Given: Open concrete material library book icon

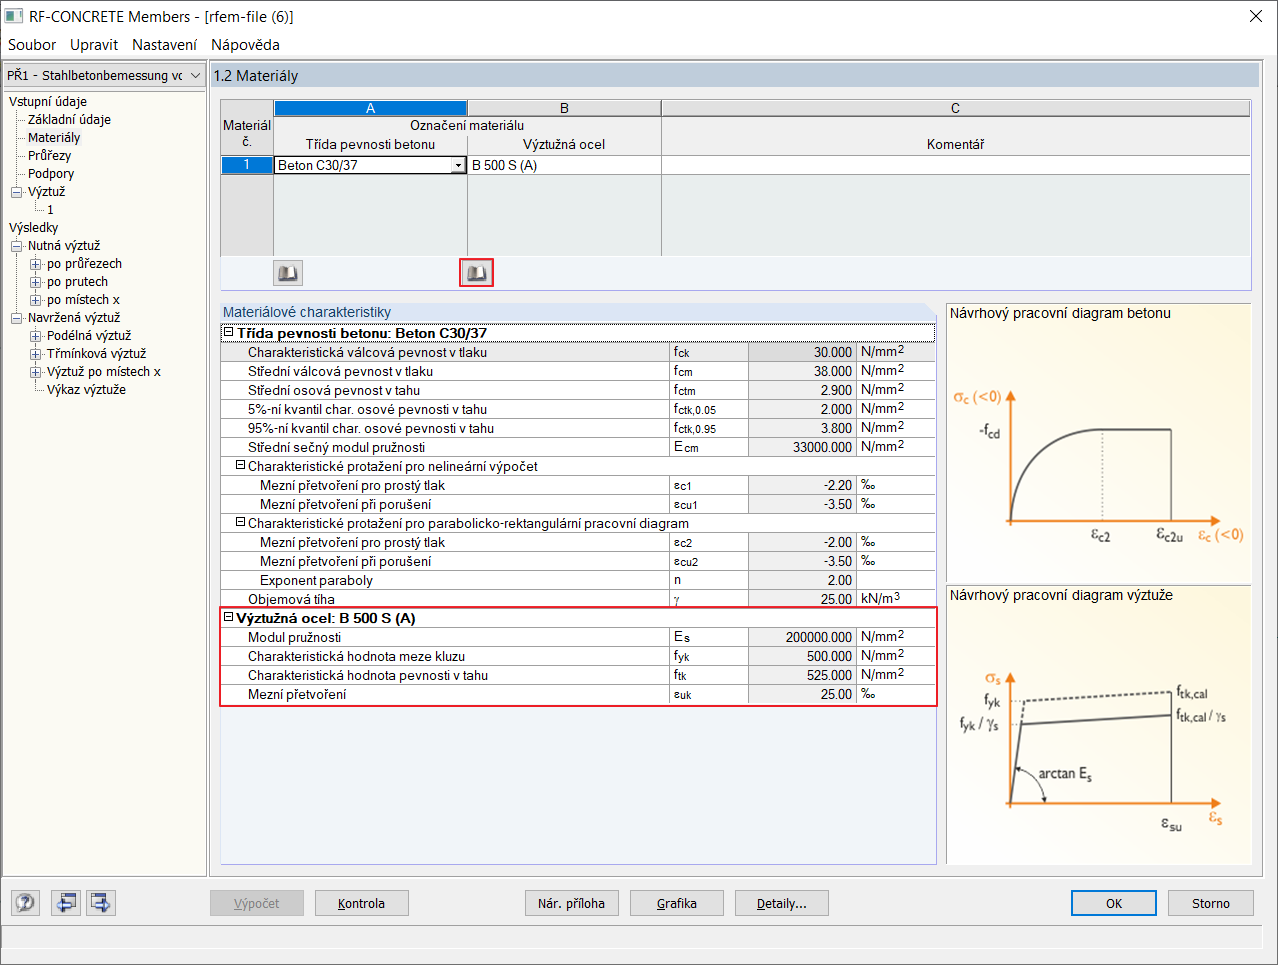Looking at the screenshot, I should (288, 273).
